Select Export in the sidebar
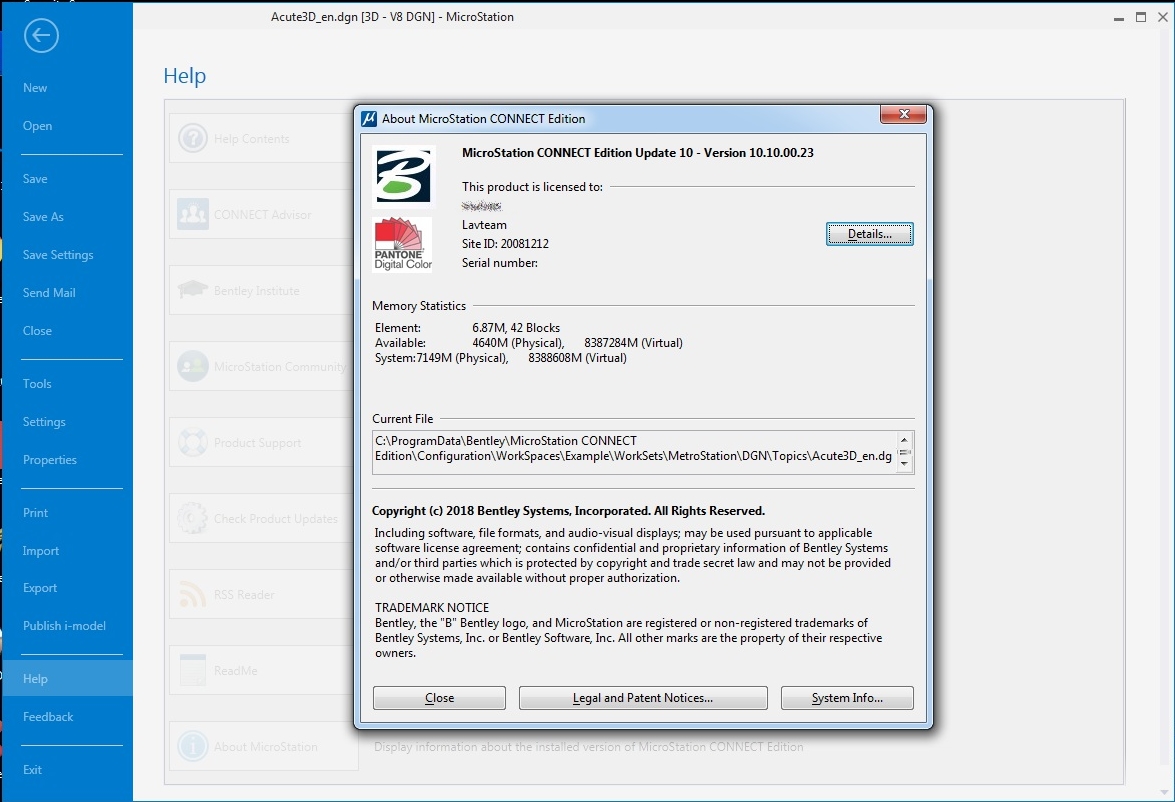This screenshot has width=1175, height=802. tap(40, 588)
